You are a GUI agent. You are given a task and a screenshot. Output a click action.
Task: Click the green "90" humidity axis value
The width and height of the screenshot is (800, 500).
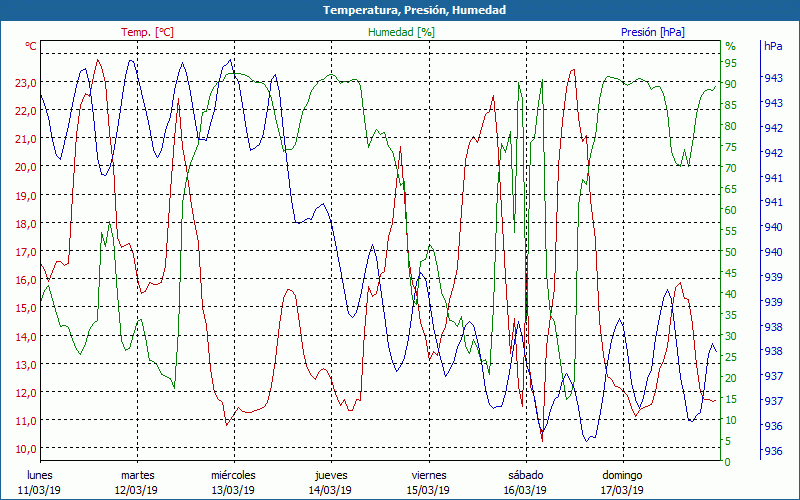point(731,84)
